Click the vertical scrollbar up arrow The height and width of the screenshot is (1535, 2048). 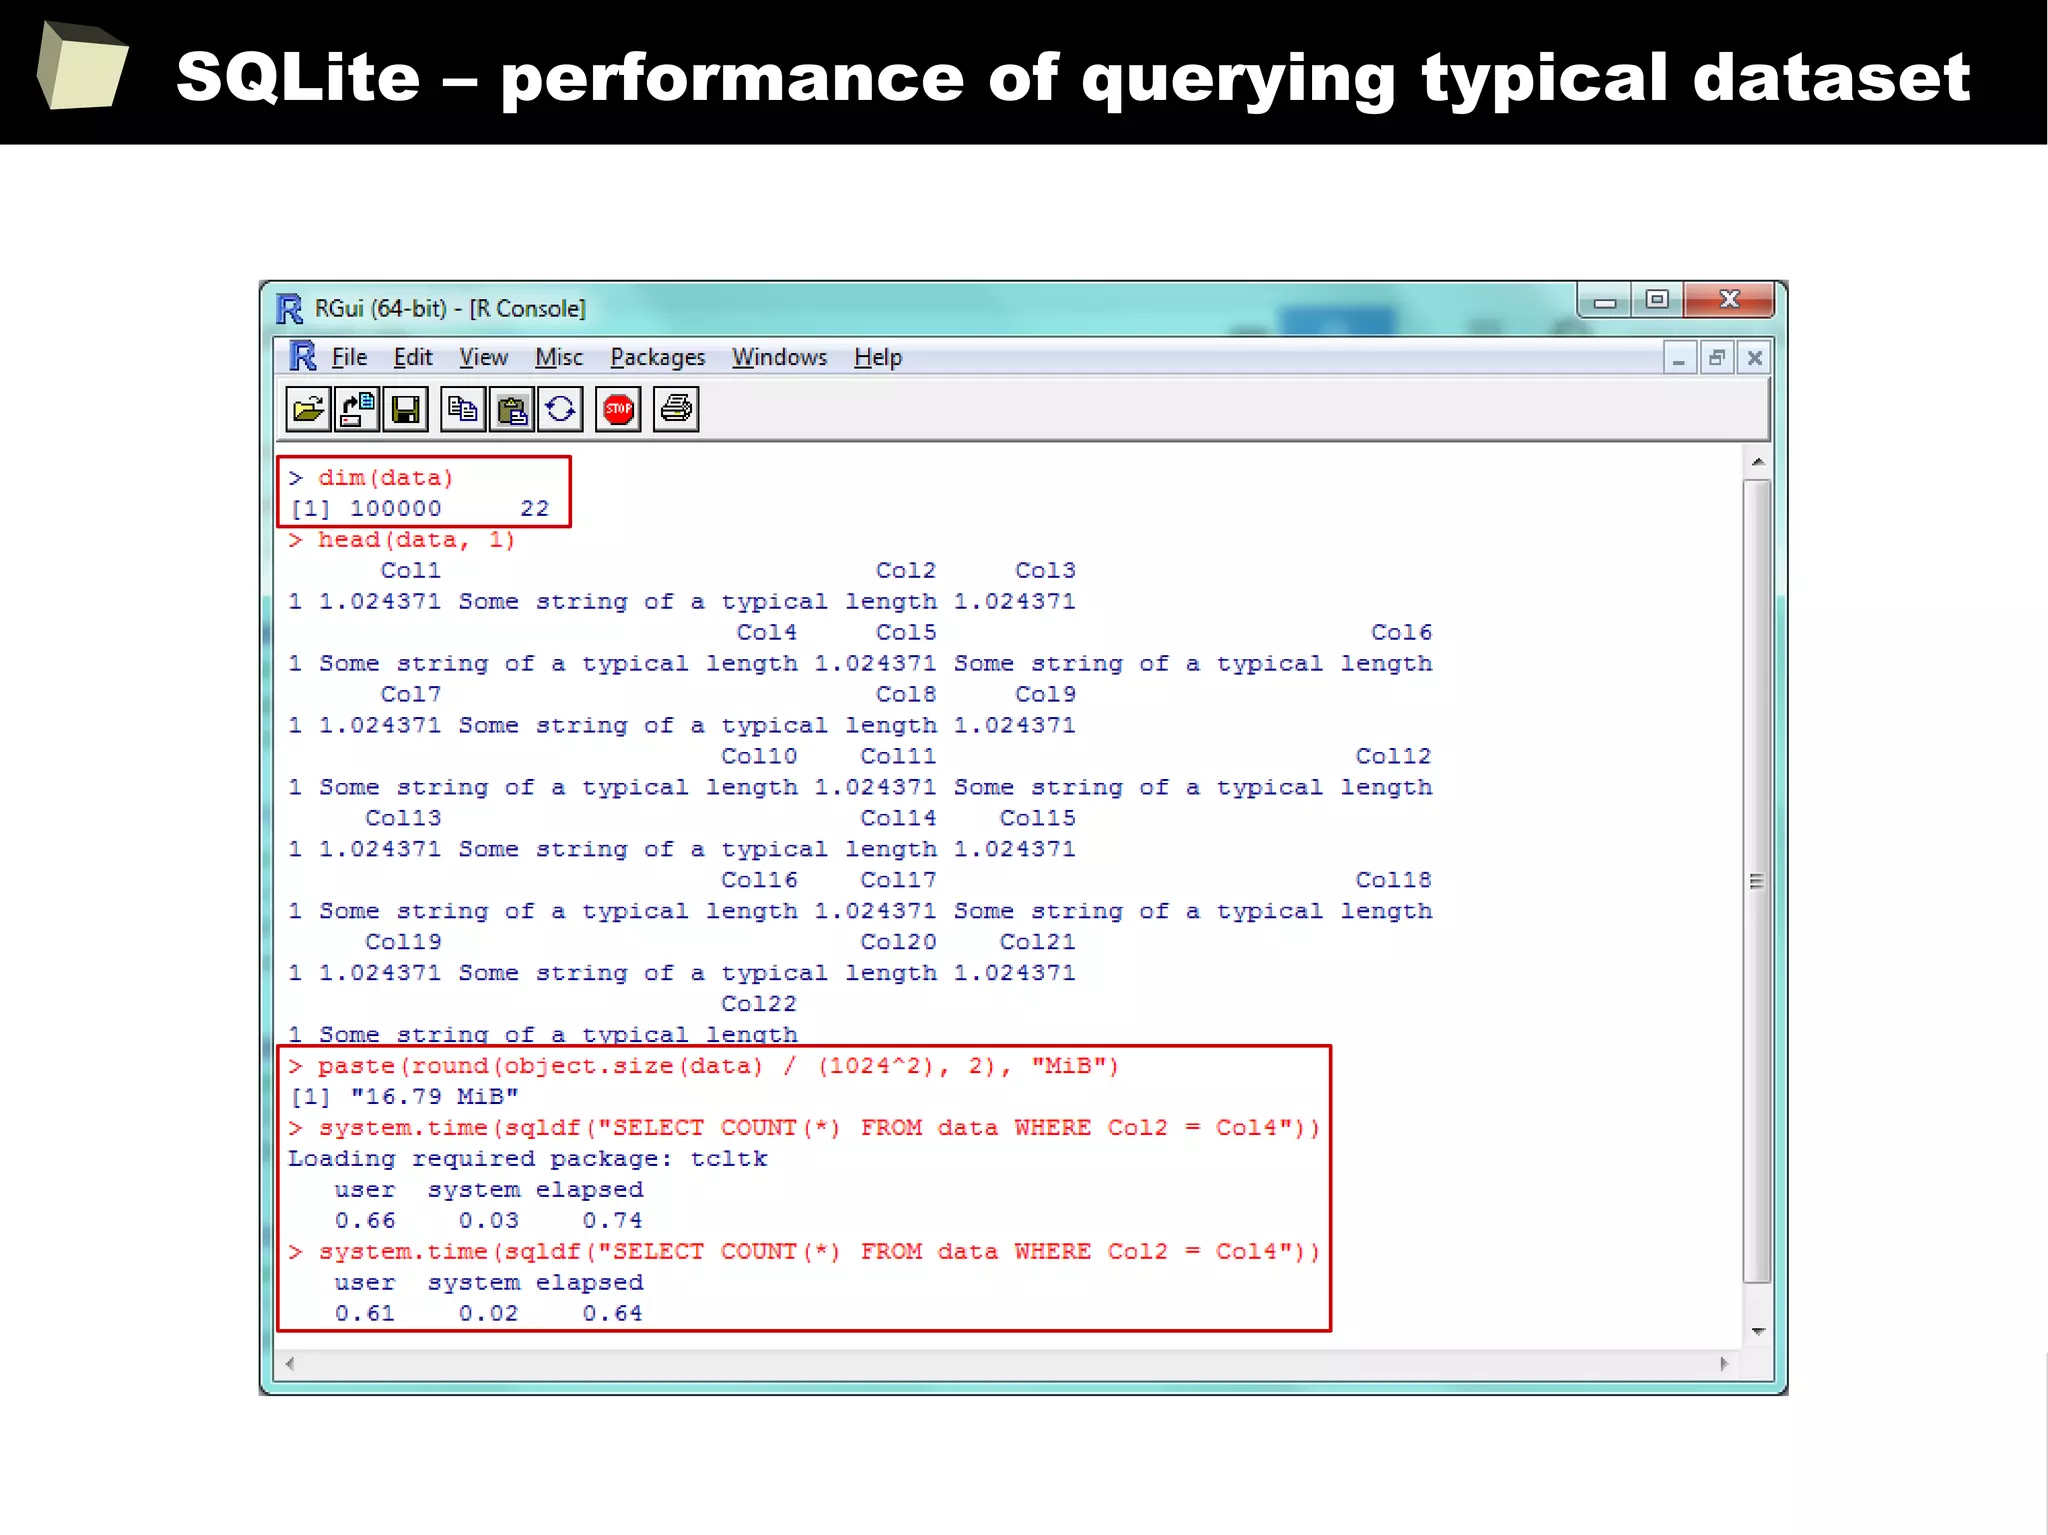(1757, 462)
